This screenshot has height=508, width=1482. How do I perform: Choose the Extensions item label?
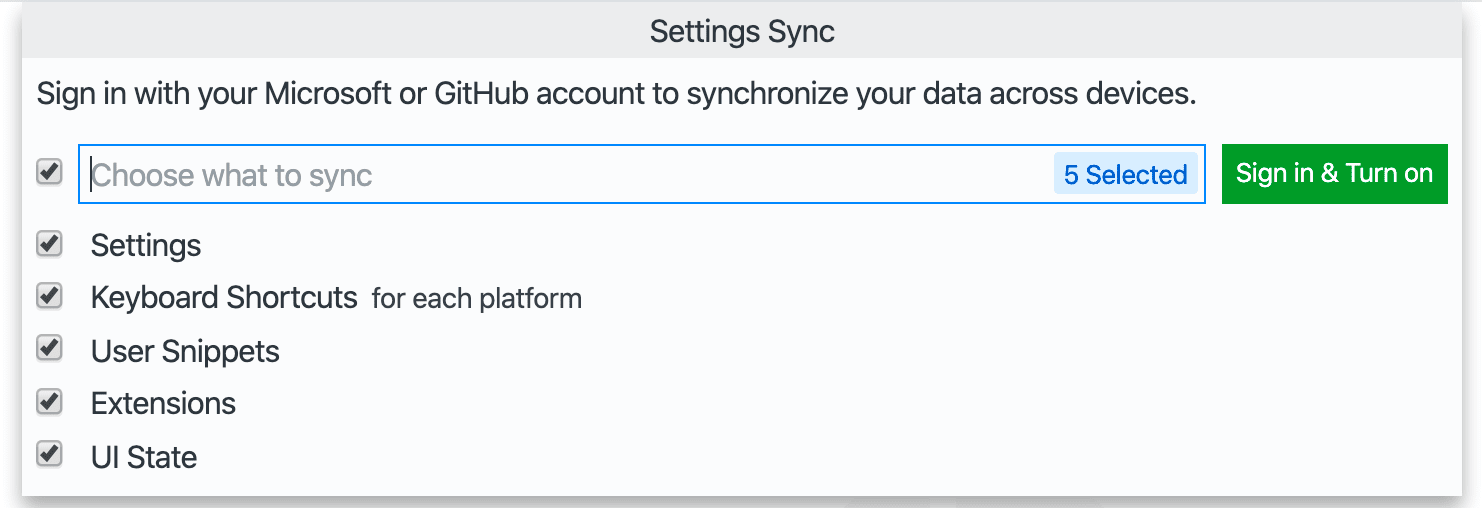[163, 404]
